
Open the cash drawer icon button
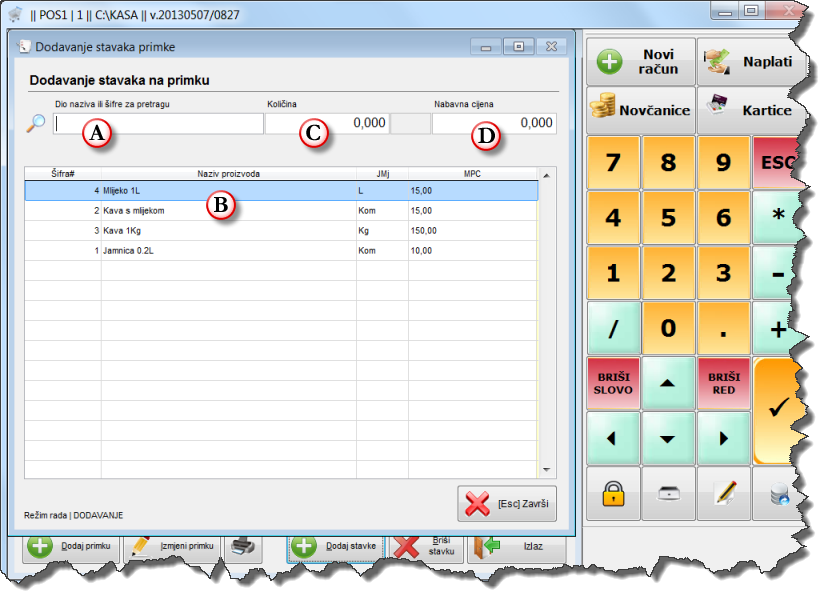[669, 493]
